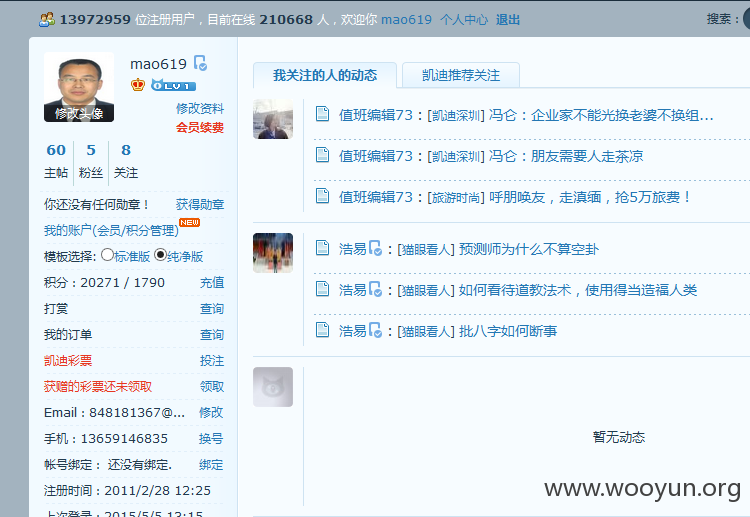Click the 暂无动态 message

coord(619,437)
